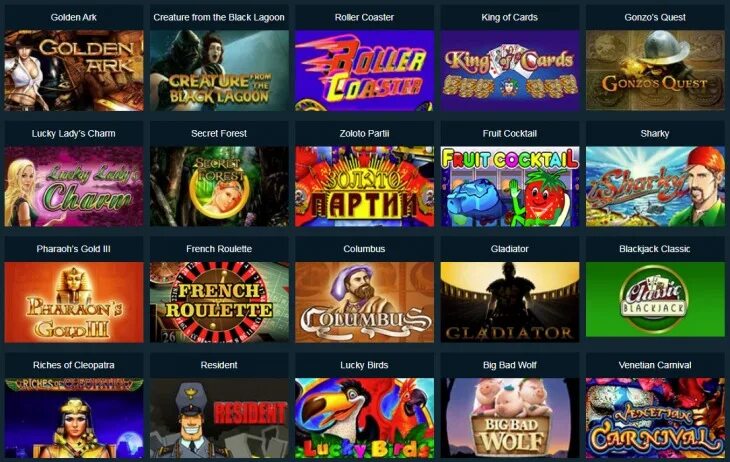Click the Gonzo's Quest game image
Viewport: 730px width, 462px height.
(655, 71)
